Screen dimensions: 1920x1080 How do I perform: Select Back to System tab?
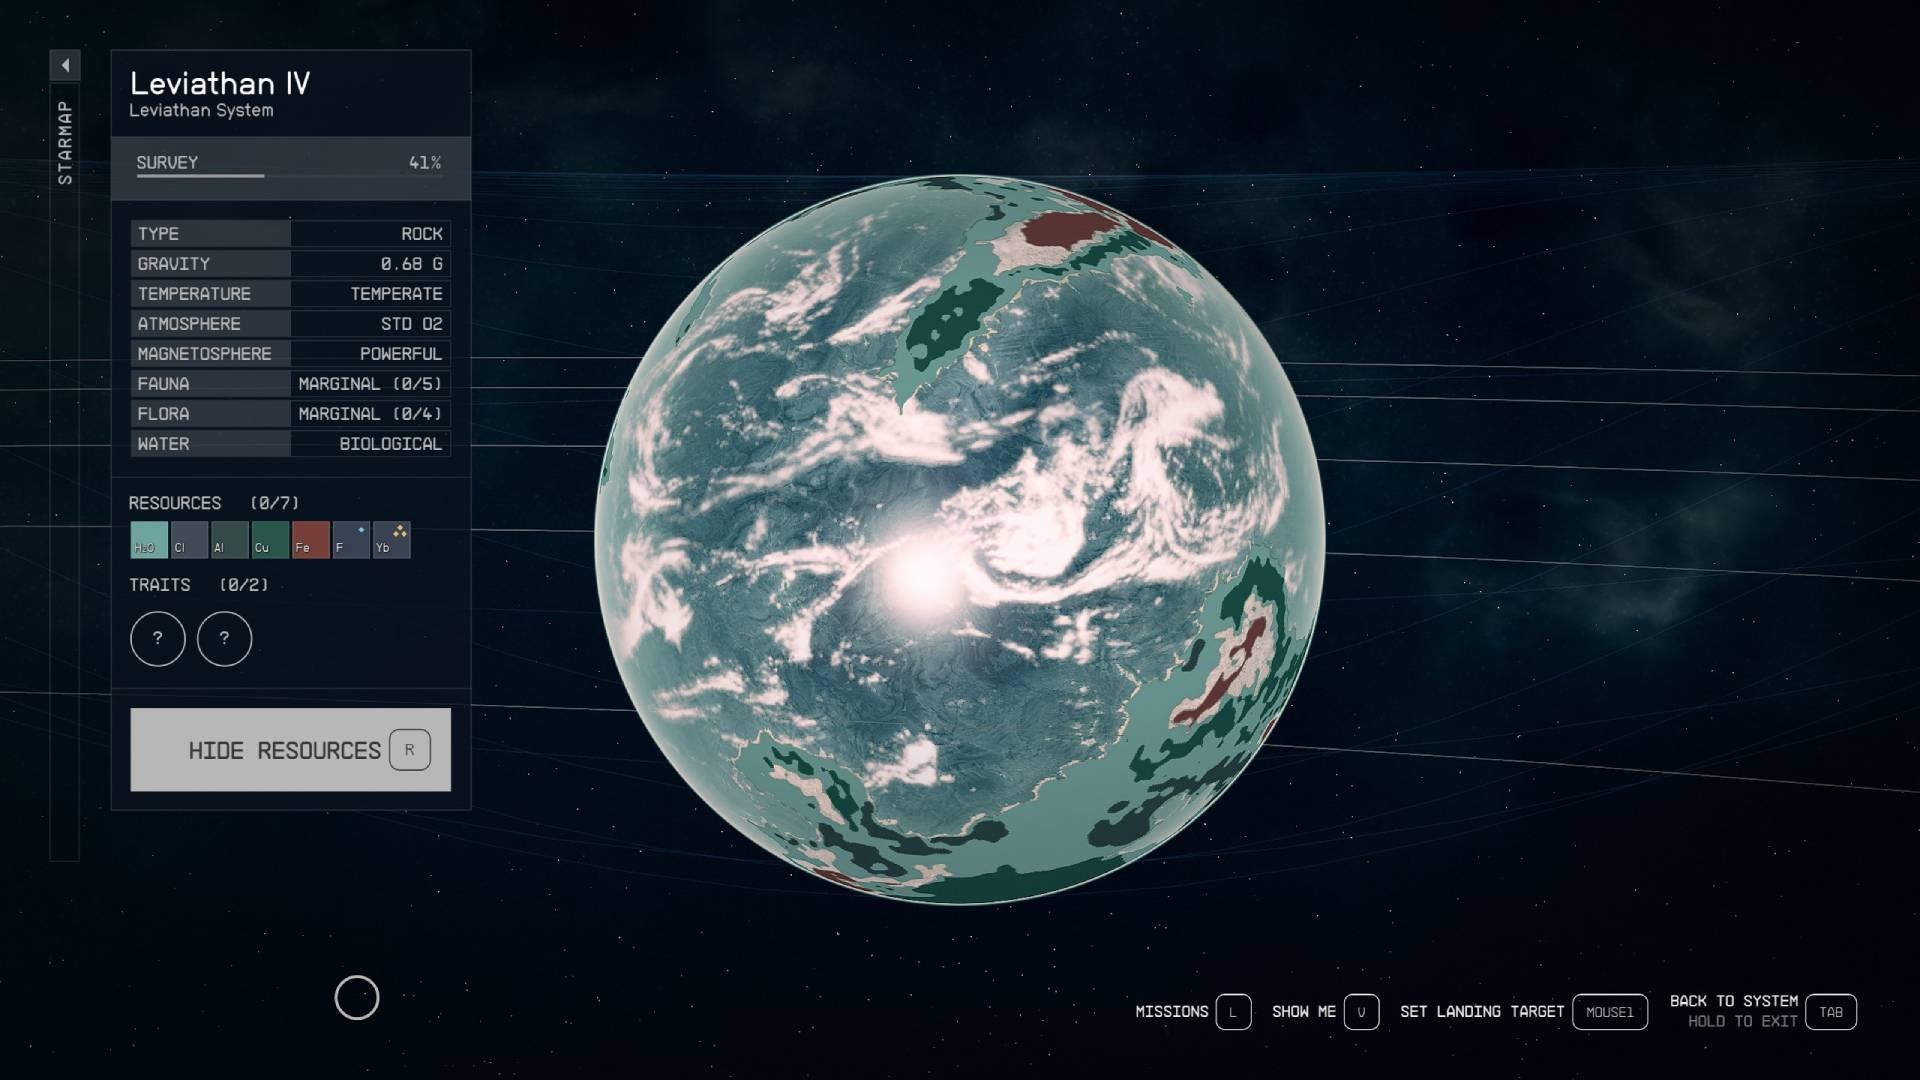[1832, 1011]
